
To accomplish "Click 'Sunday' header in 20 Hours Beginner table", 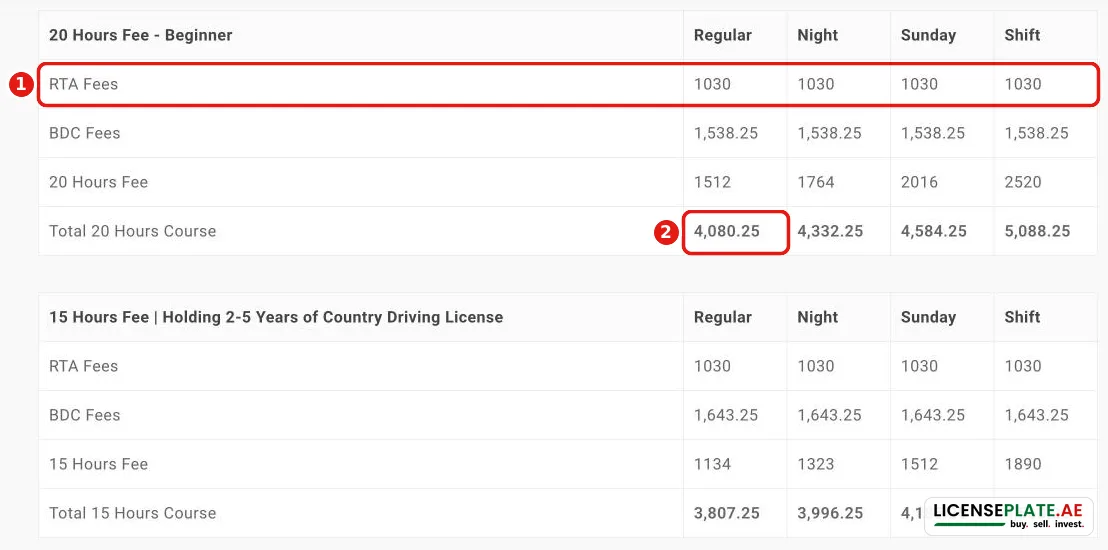I will [x=929, y=35].
